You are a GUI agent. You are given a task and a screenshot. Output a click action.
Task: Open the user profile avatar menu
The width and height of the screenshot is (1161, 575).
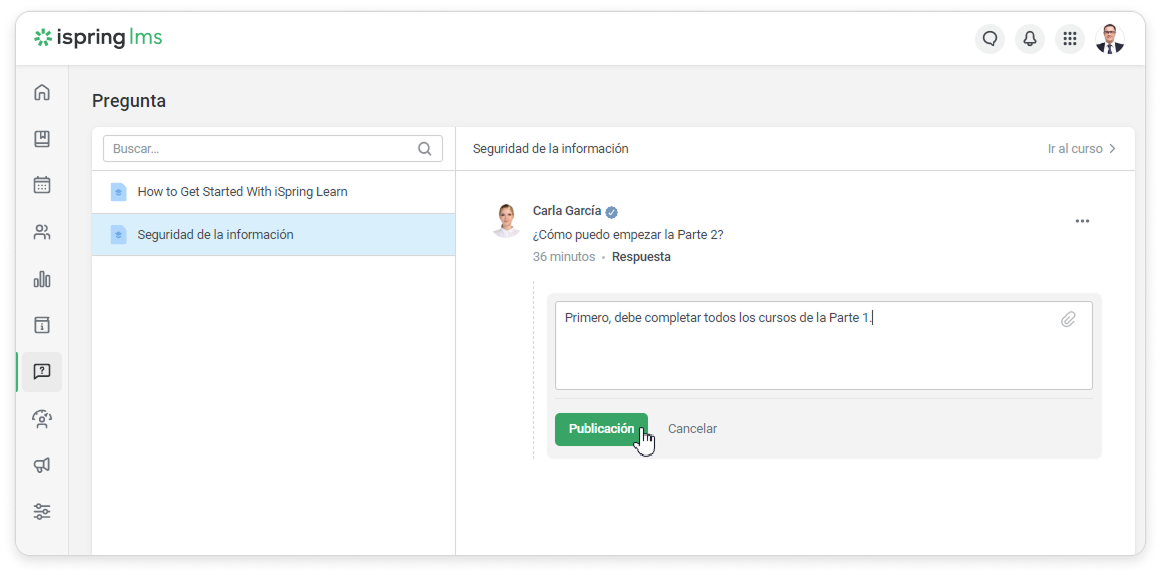[x=1110, y=39]
